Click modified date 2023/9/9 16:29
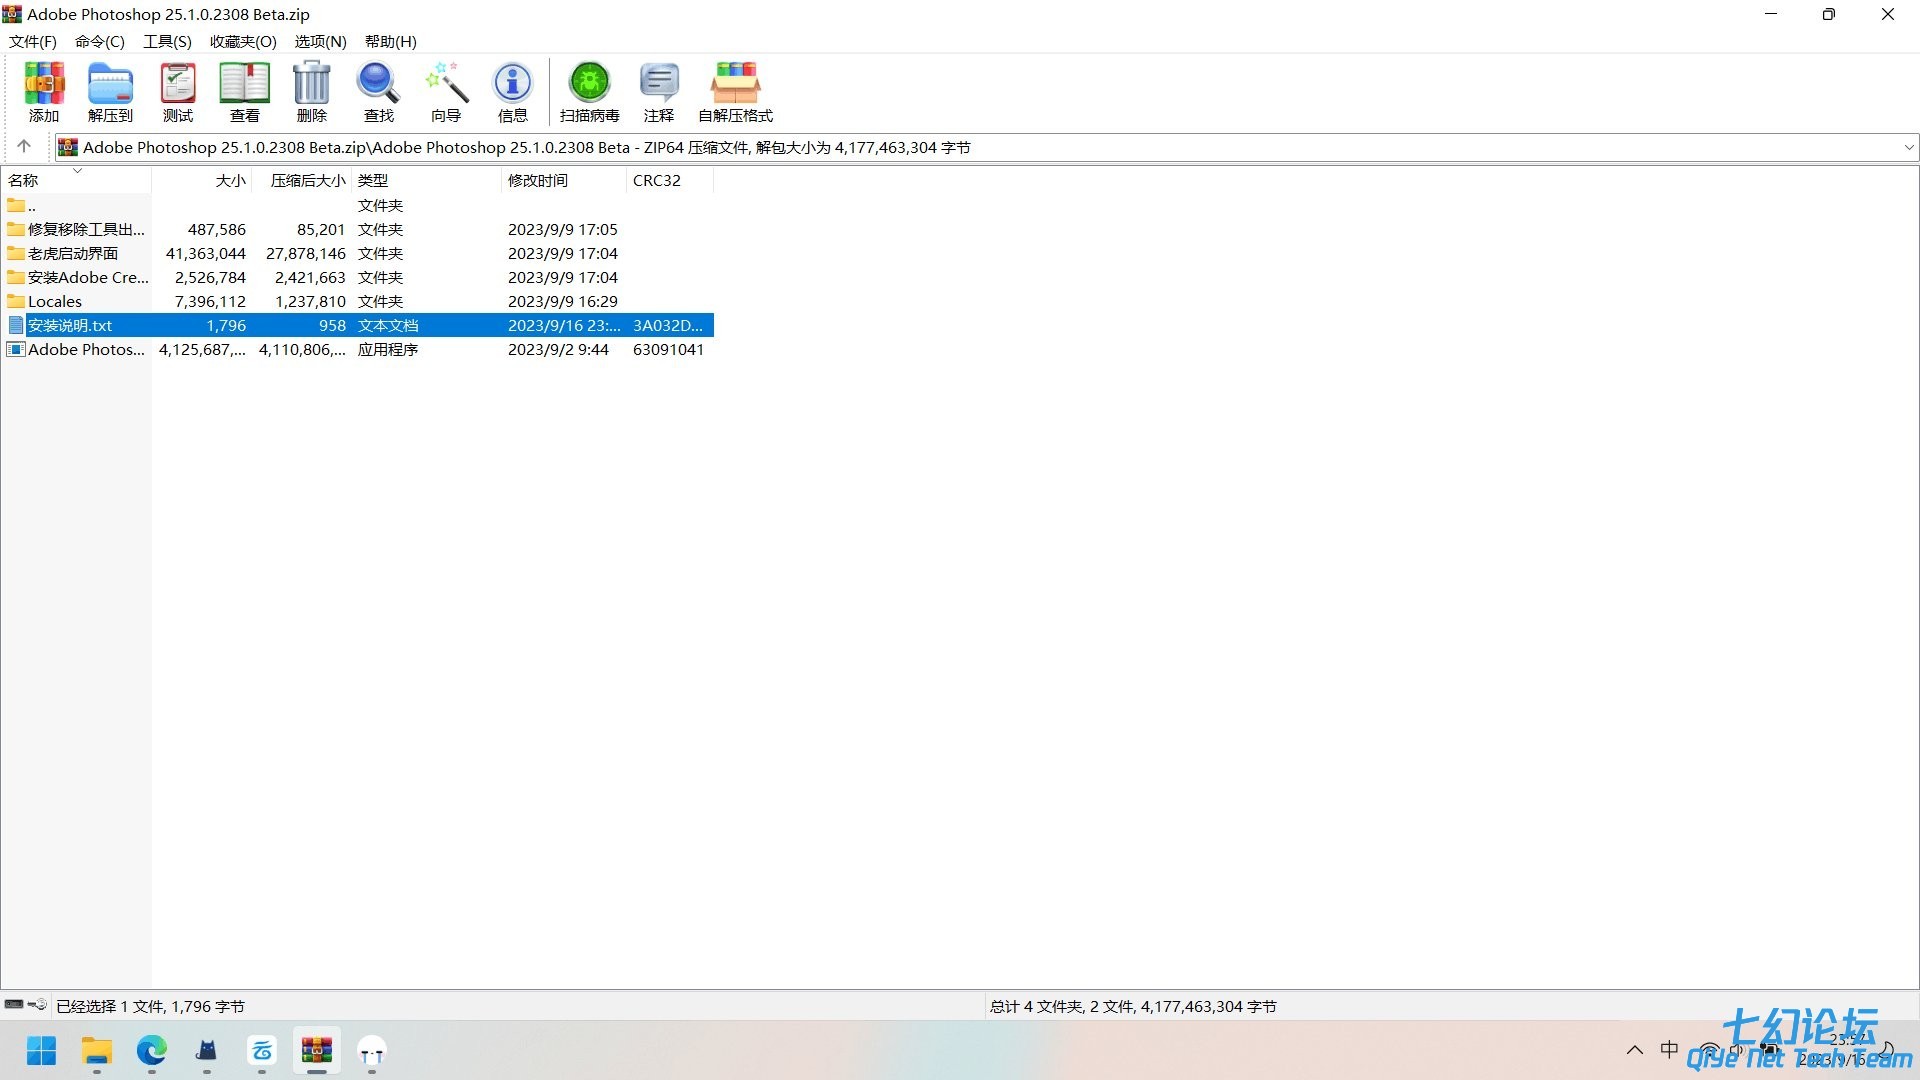This screenshot has width=1920, height=1080. coord(563,301)
